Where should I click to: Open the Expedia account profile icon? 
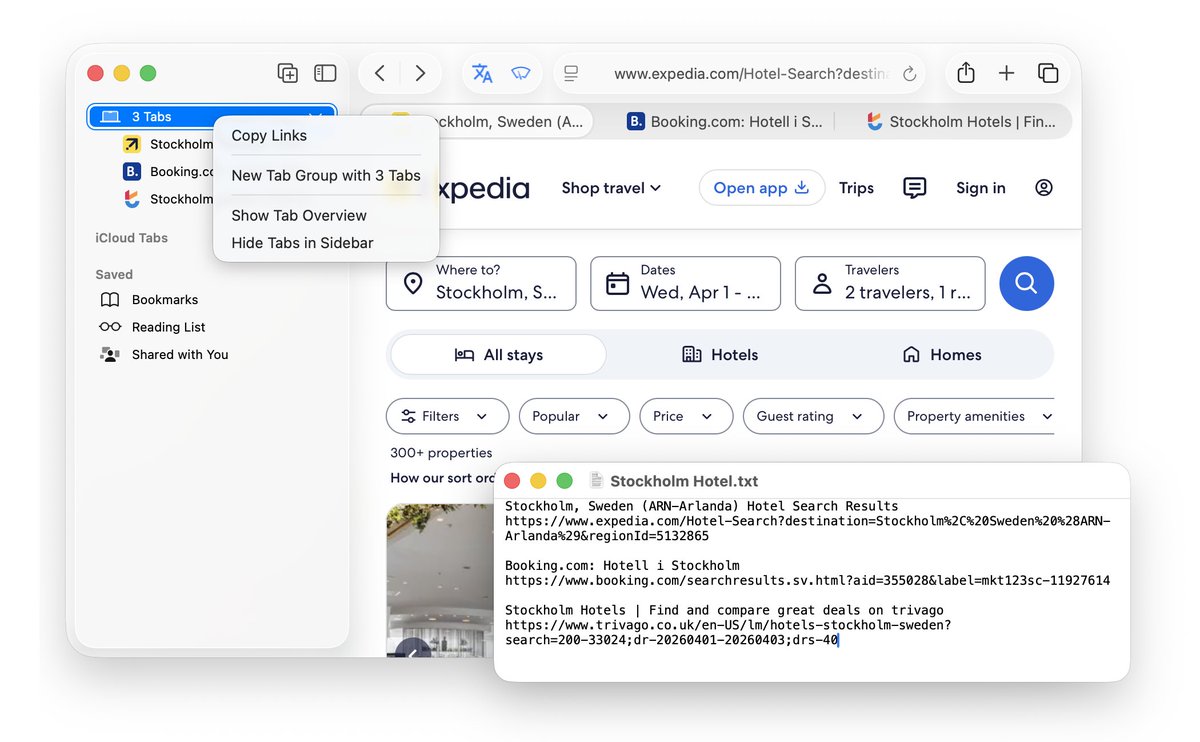(x=1044, y=187)
